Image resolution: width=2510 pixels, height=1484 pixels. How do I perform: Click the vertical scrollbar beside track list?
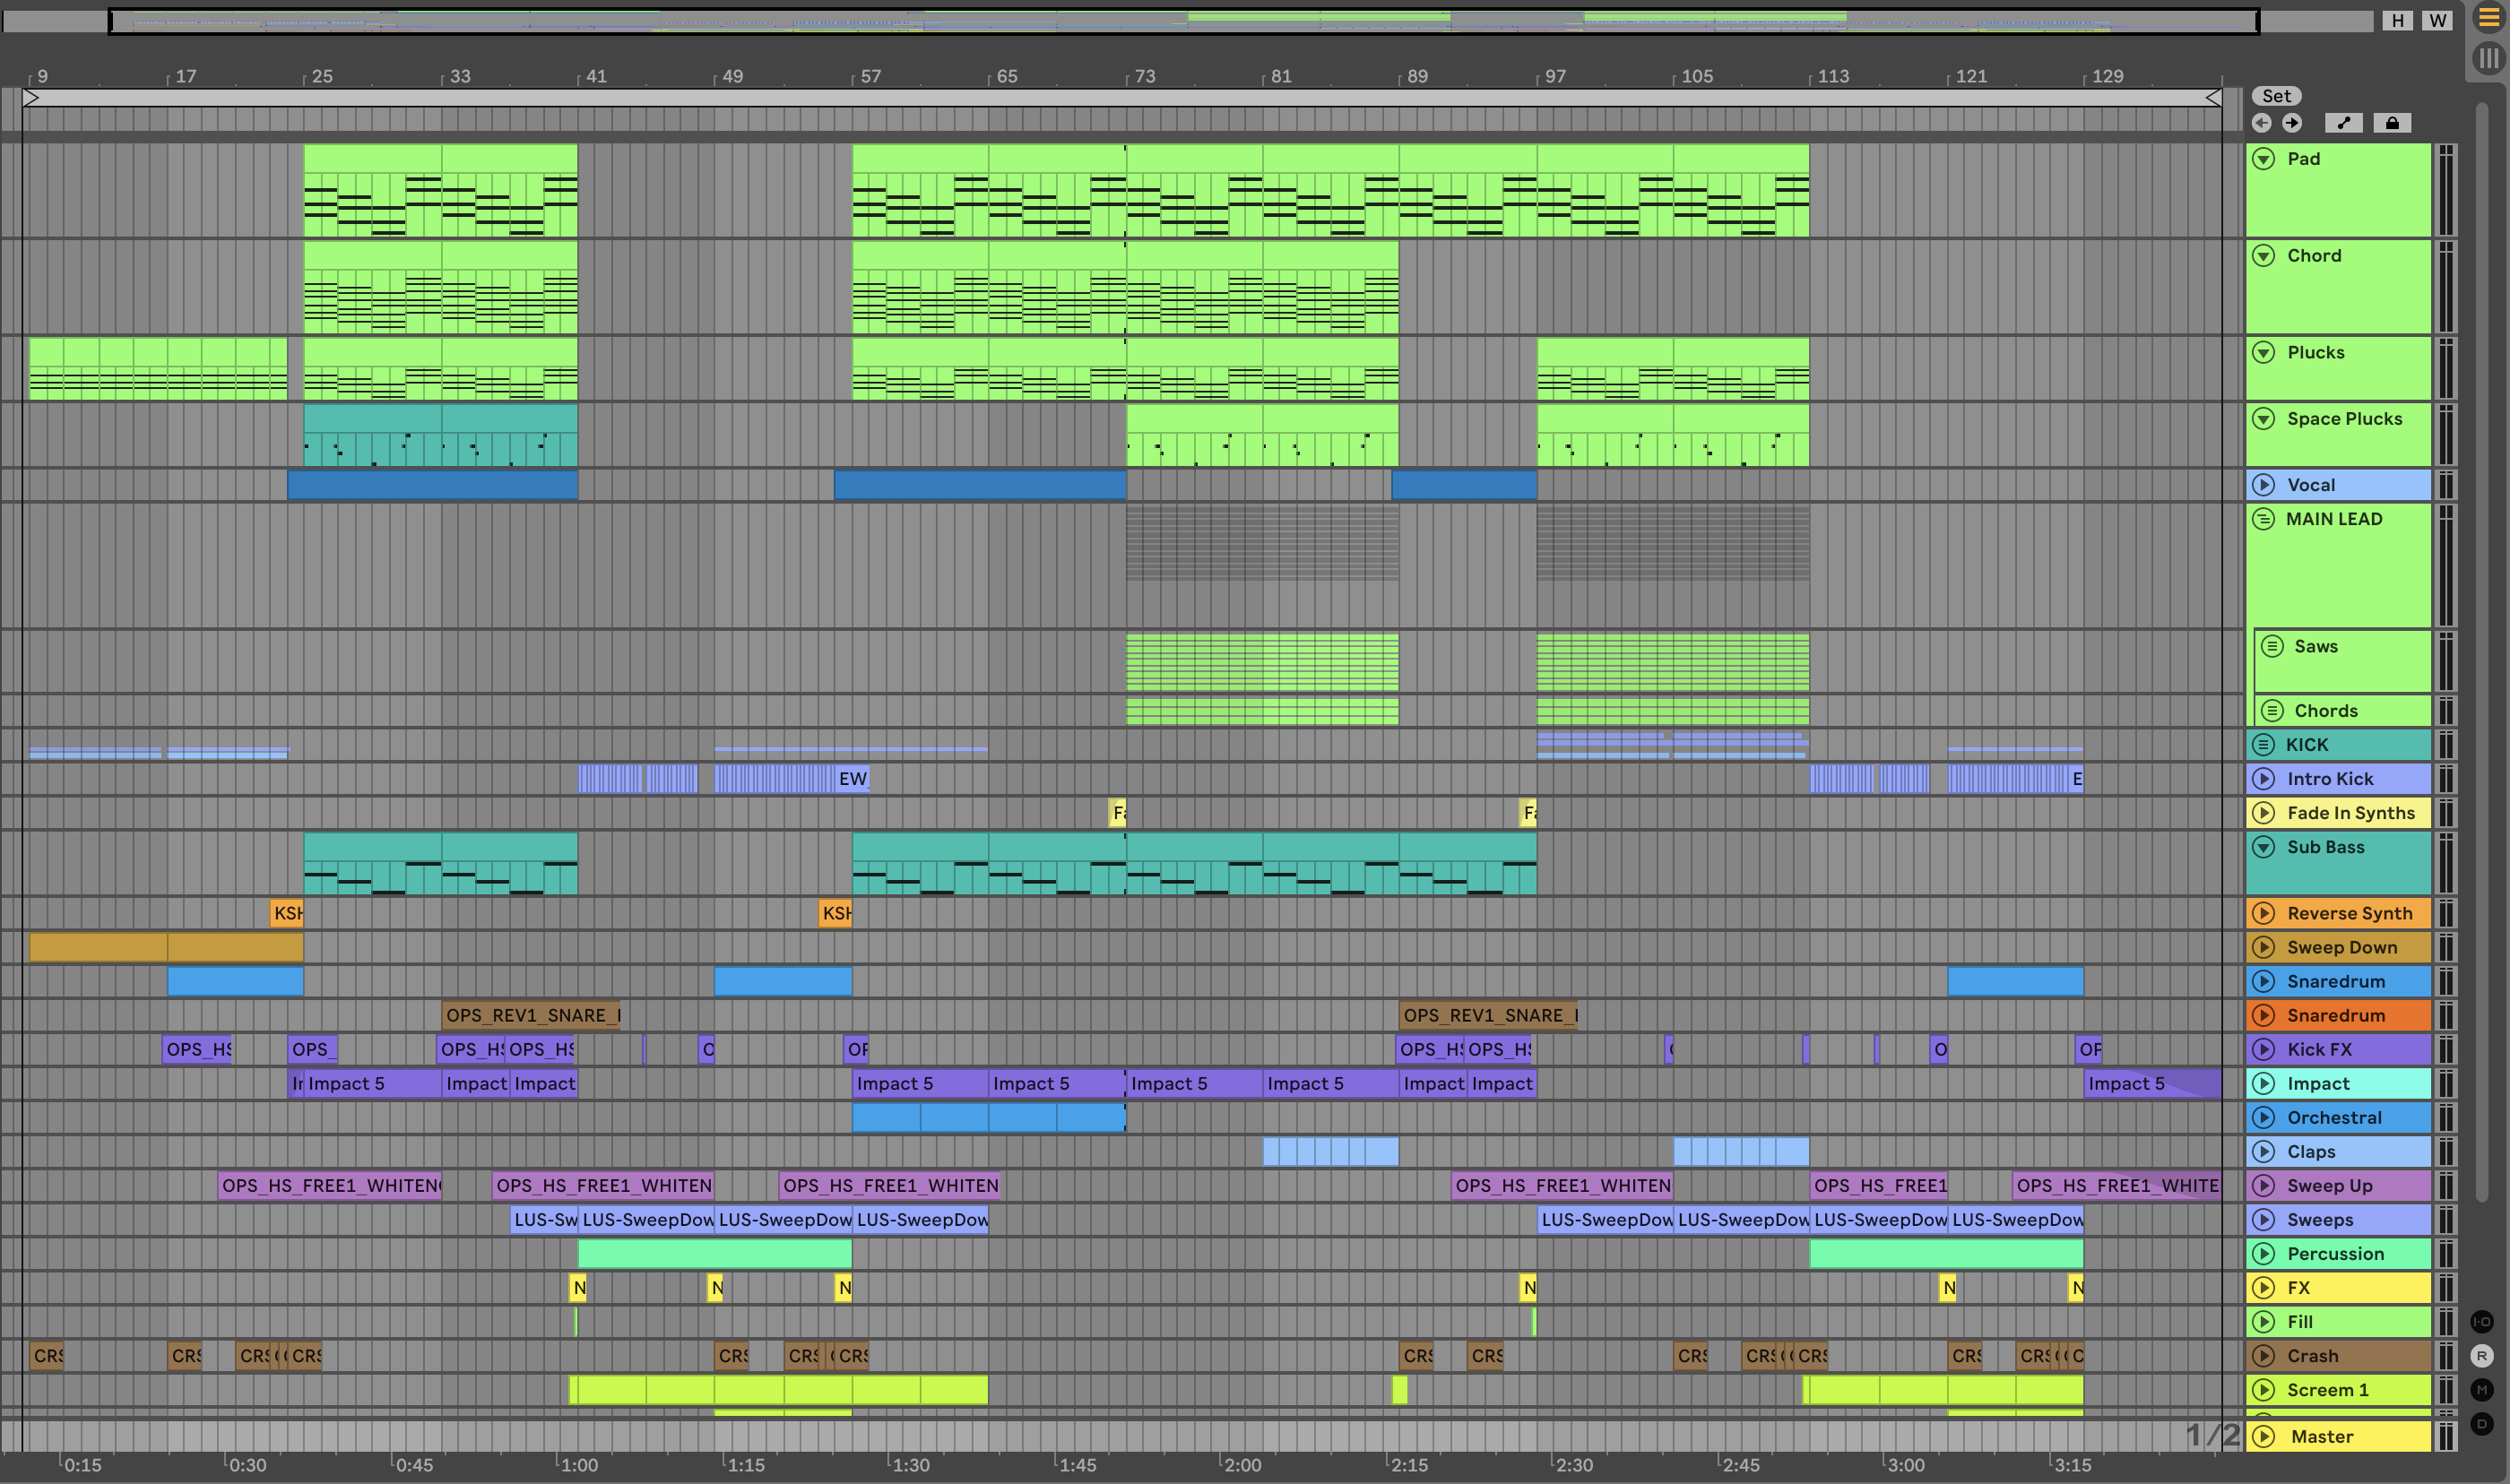pyautogui.click(x=2482, y=650)
